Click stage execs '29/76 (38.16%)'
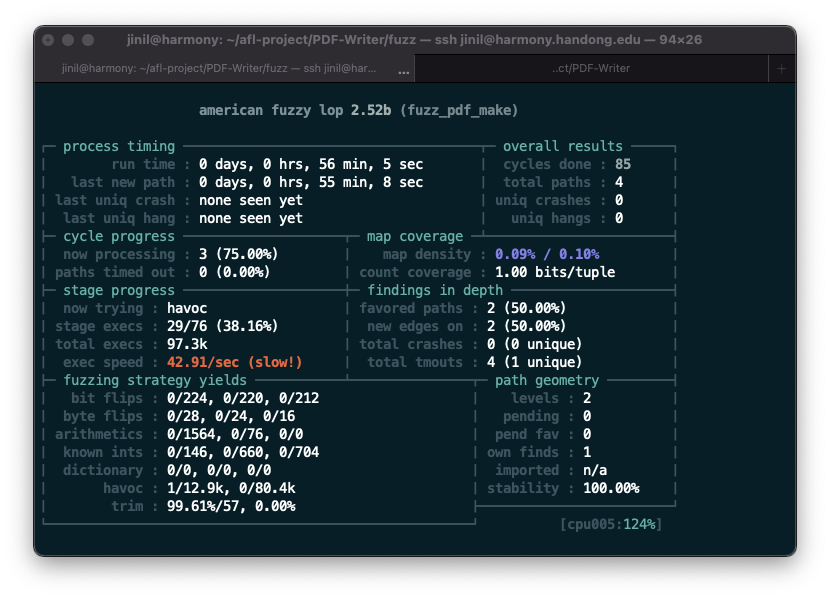The width and height of the screenshot is (830, 598). click(222, 326)
